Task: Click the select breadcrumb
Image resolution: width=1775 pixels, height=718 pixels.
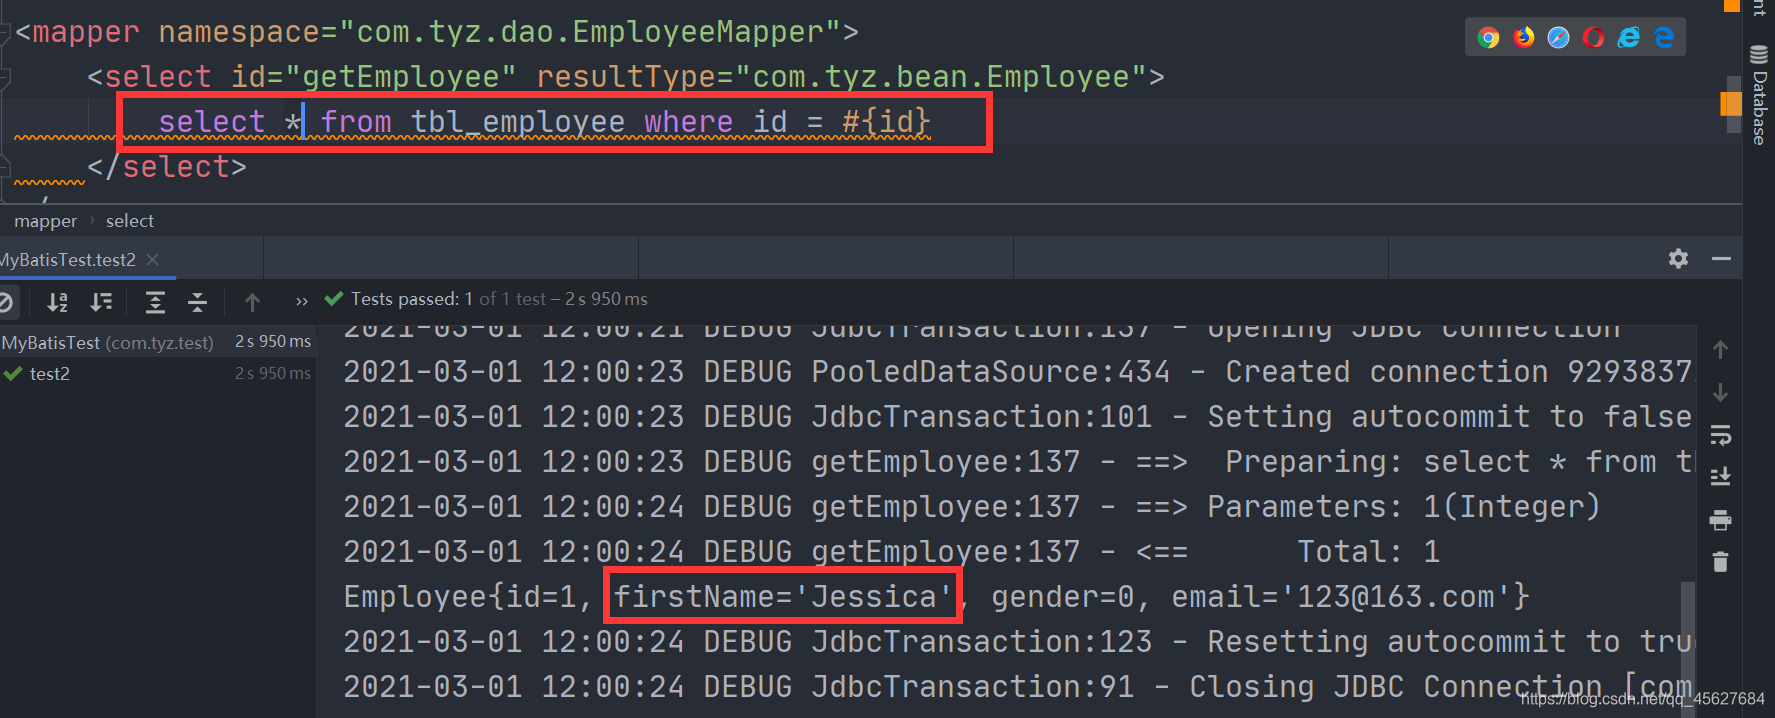Action: (x=130, y=221)
